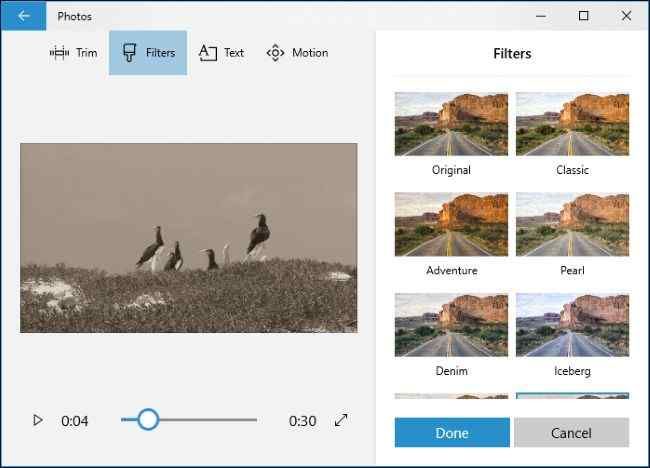Expand video preview to fullscreen
Image resolution: width=650 pixels, height=468 pixels.
(x=341, y=420)
